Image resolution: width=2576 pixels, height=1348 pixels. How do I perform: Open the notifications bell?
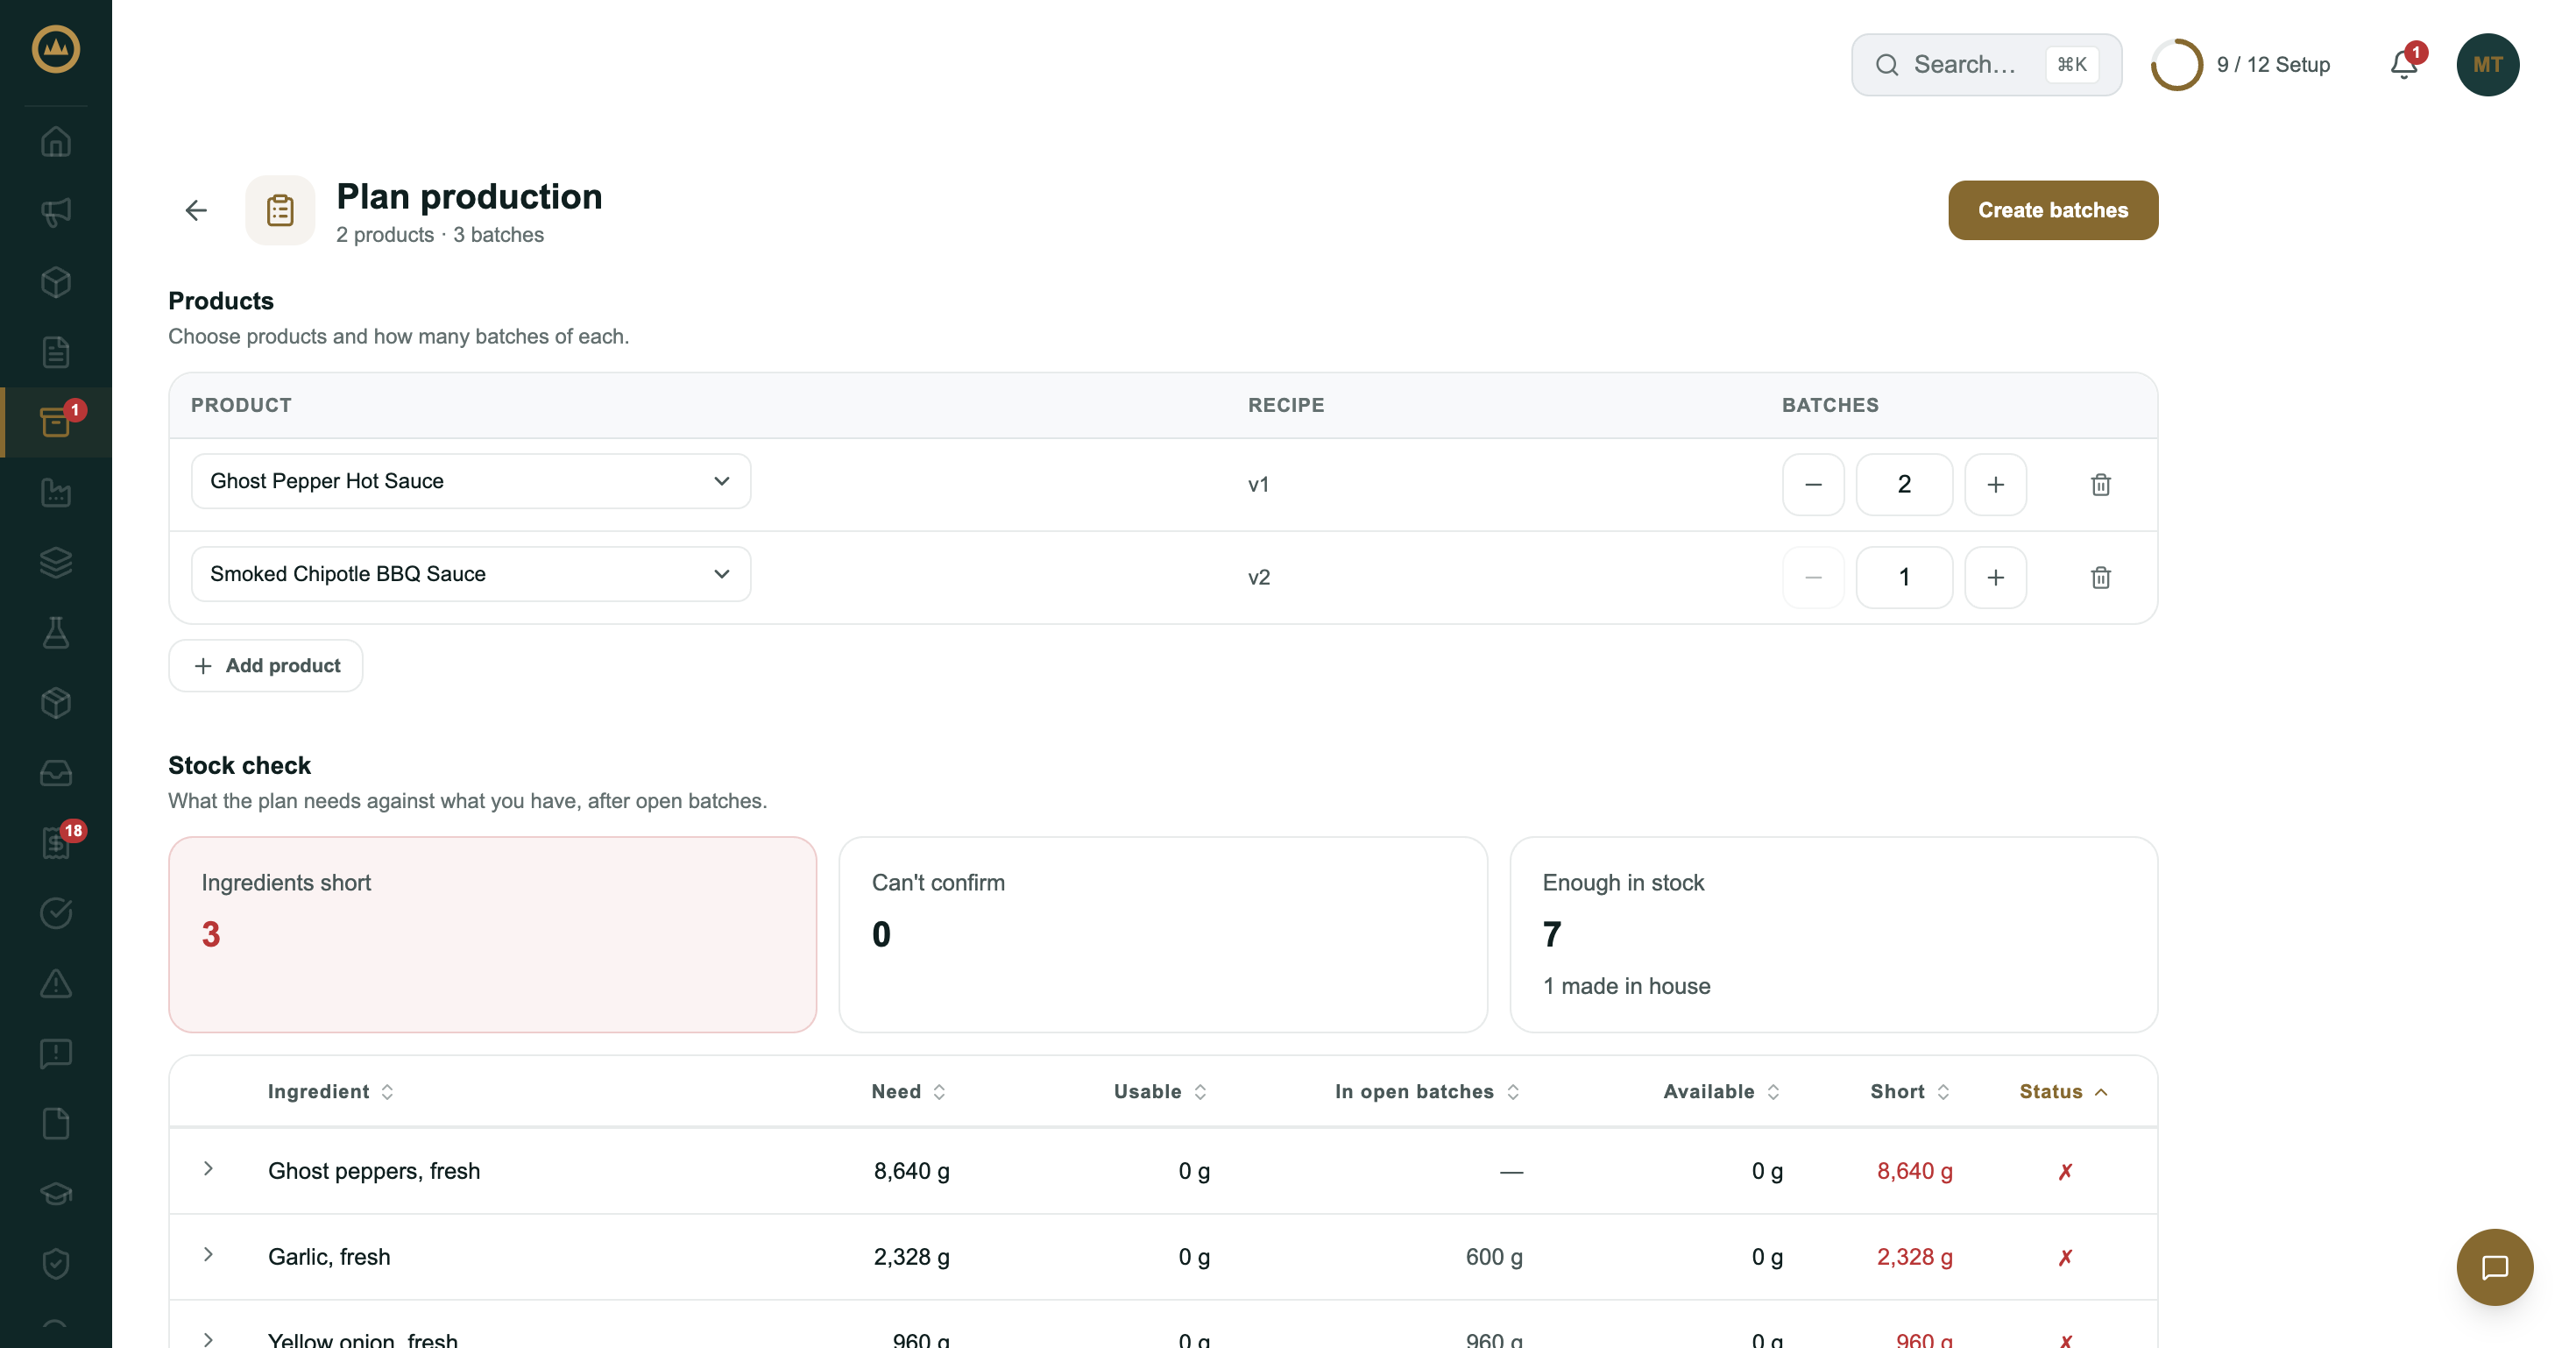(2404, 64)
